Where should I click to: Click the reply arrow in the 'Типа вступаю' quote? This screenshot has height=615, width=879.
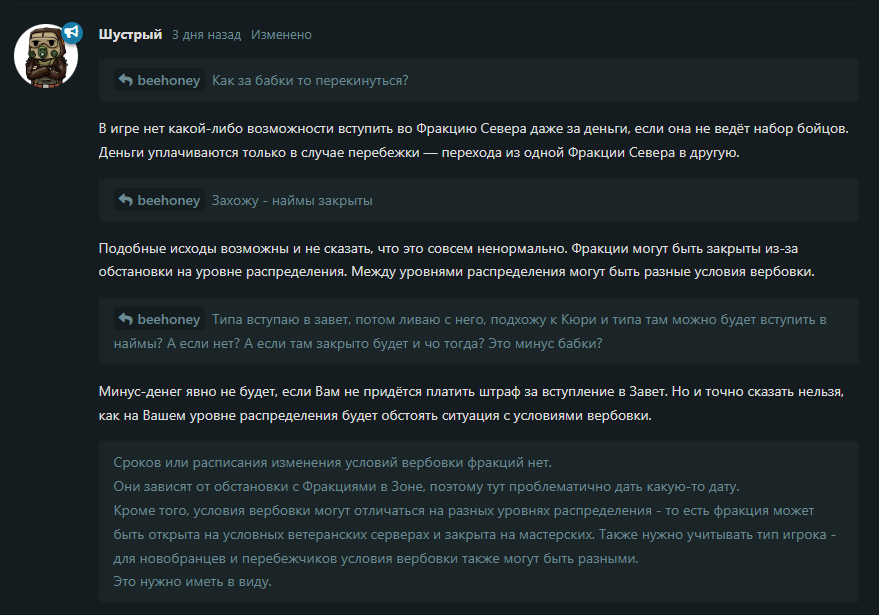point(126,319)
